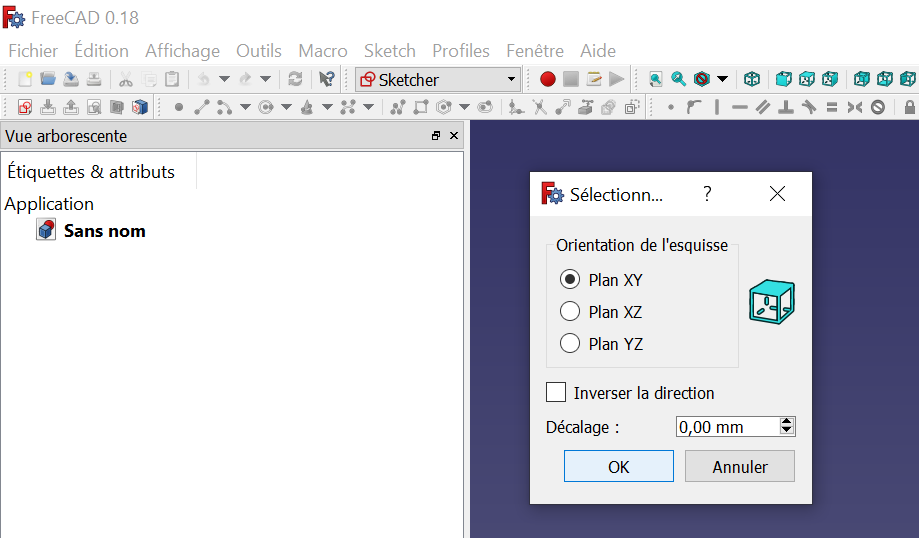919x538 pixels.
Task: Apply the Equal constraint icon
Action: pyautogui.click(x=832, y=107)
